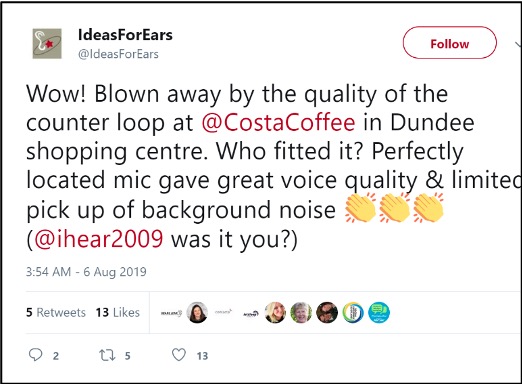Viewport: 522px width, 384px height.
Task: Expand the tweet options chevron
Action: pyautogui.click(x=518, y=44)
